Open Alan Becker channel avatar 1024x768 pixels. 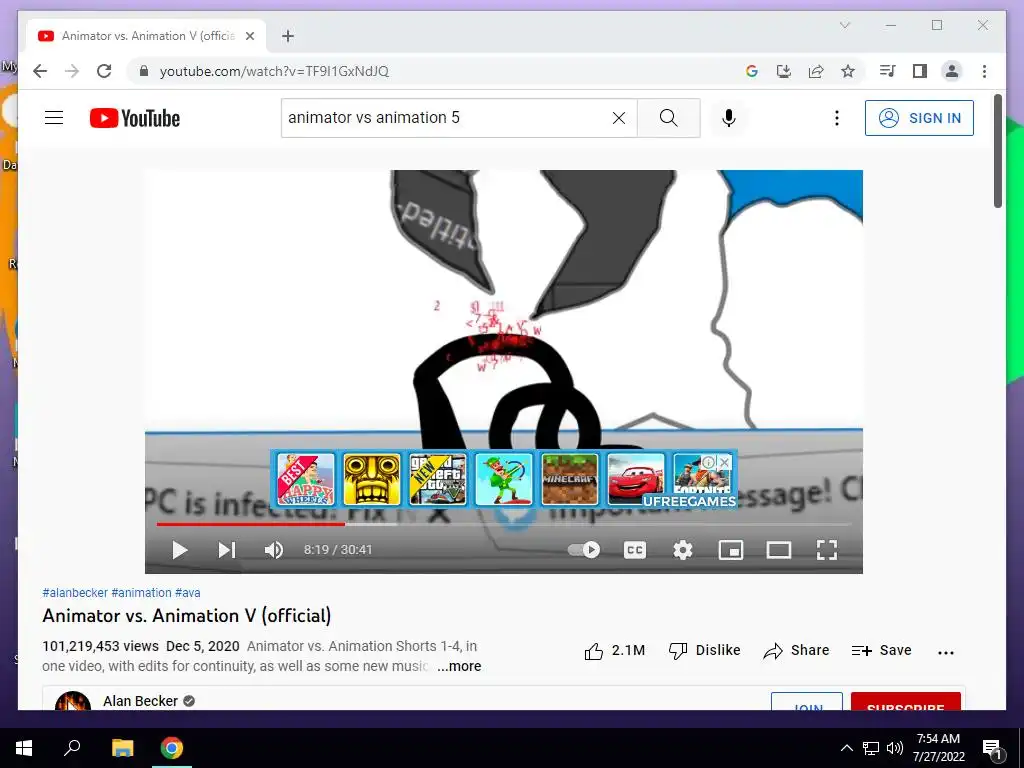tap(73, 701)
